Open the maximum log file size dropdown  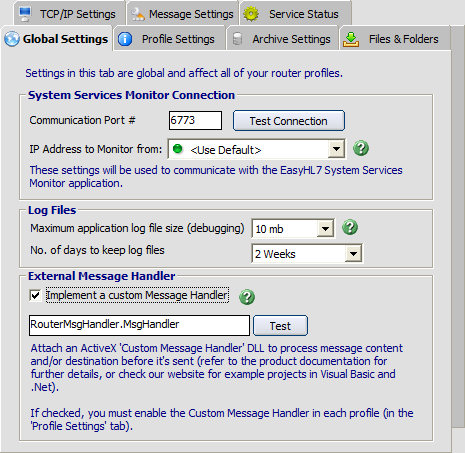pos(325,229)
